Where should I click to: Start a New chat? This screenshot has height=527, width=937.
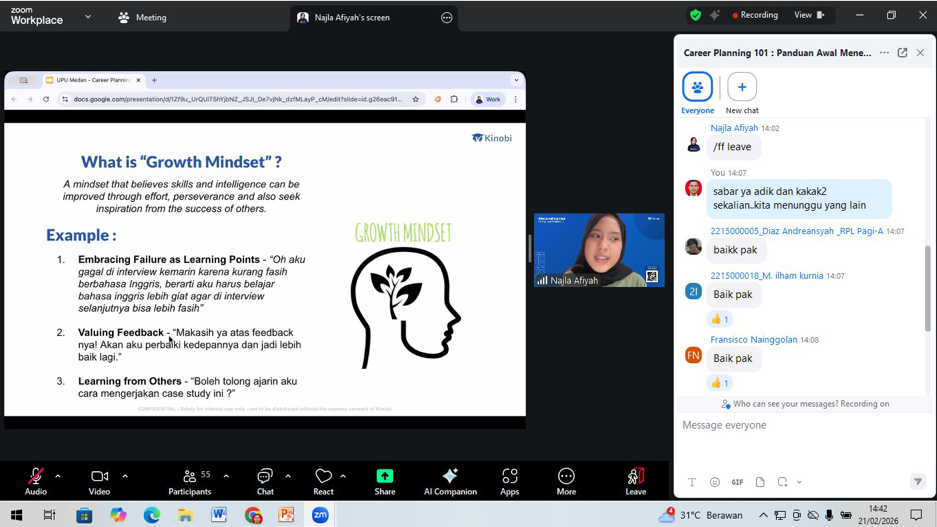742,88
